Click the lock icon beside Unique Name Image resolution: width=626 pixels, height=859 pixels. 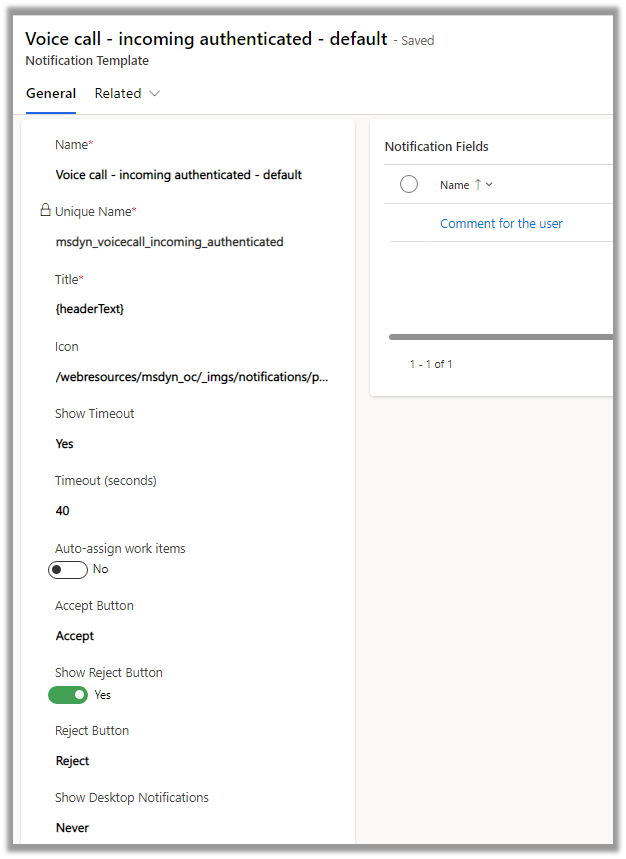45,211
